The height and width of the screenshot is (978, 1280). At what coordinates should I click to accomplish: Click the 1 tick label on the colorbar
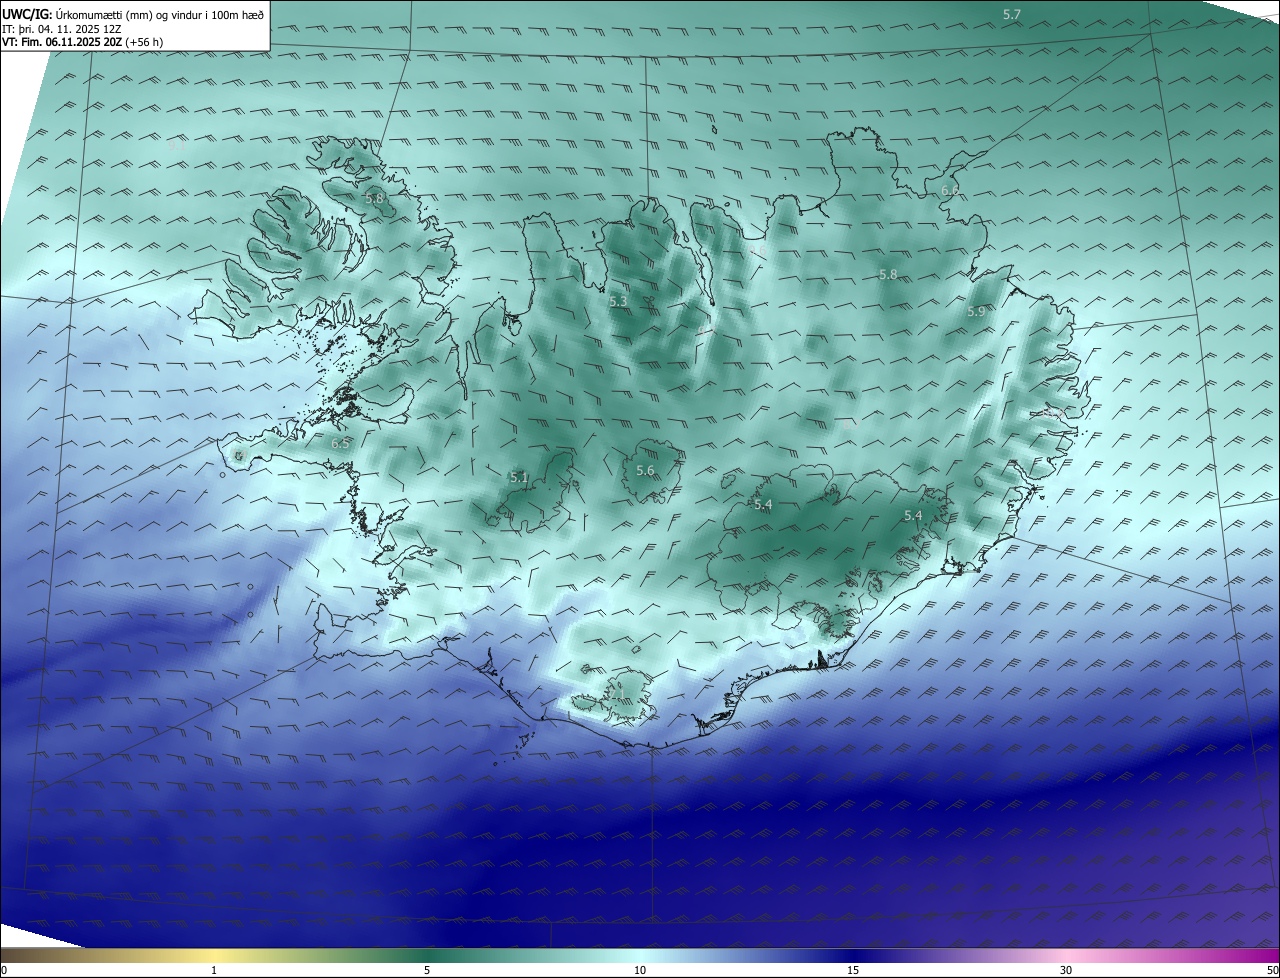tap(214, 971)
